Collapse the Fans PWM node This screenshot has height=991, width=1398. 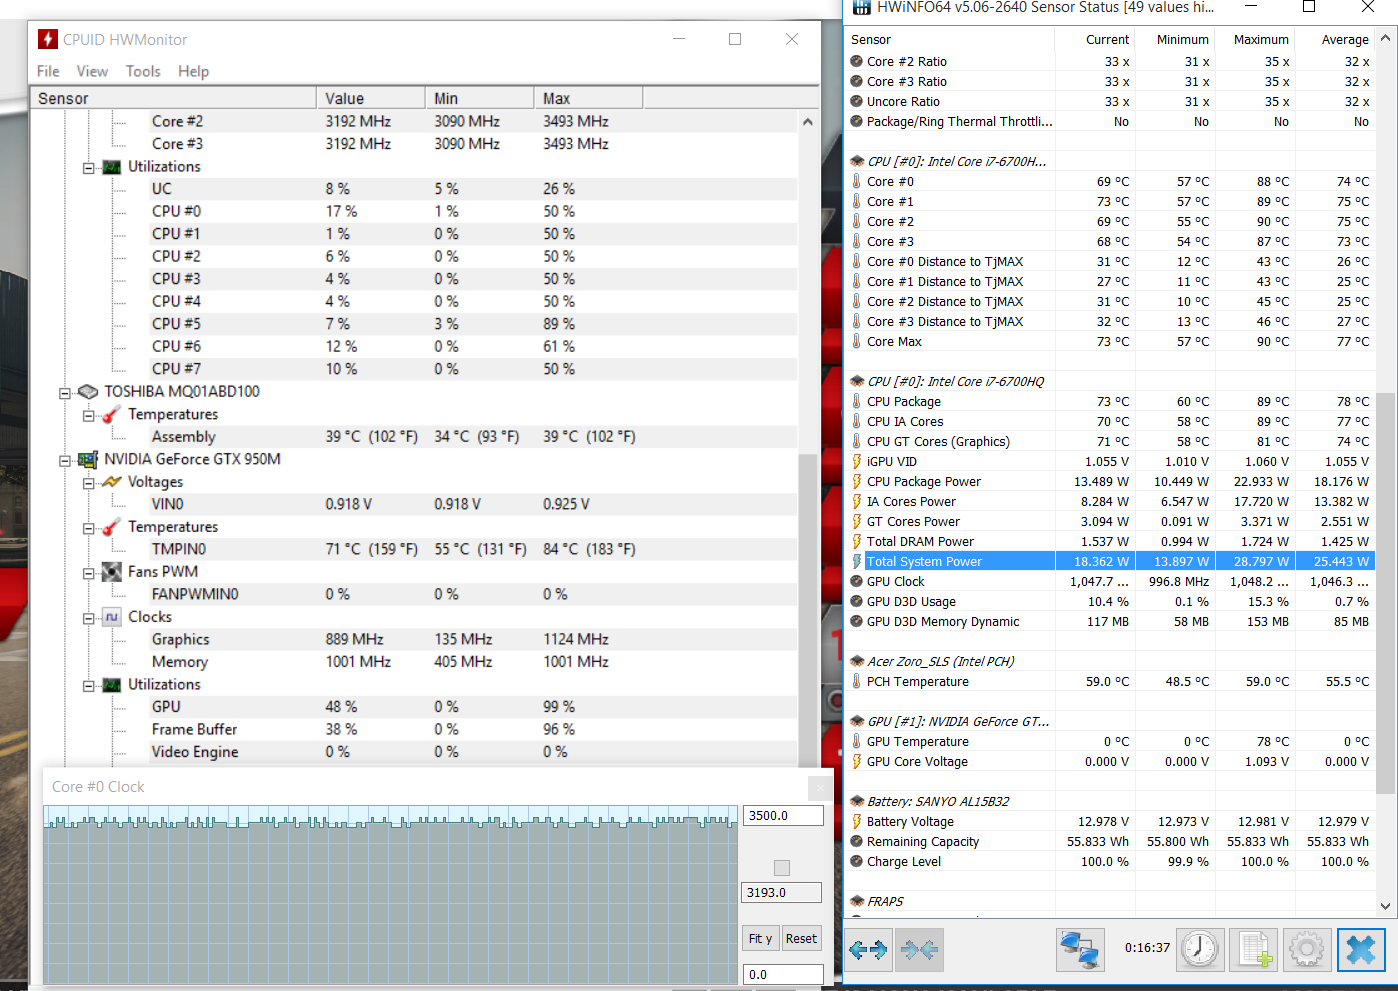(x=89, y=573)
